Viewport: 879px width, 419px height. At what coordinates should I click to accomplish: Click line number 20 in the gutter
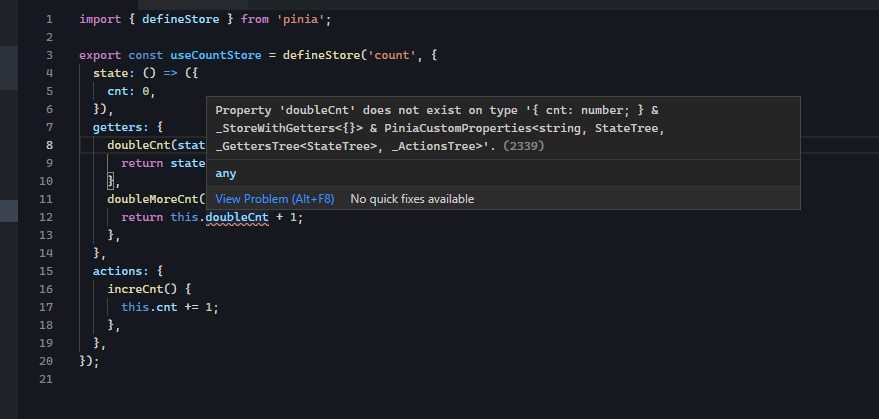click(46, 361)
